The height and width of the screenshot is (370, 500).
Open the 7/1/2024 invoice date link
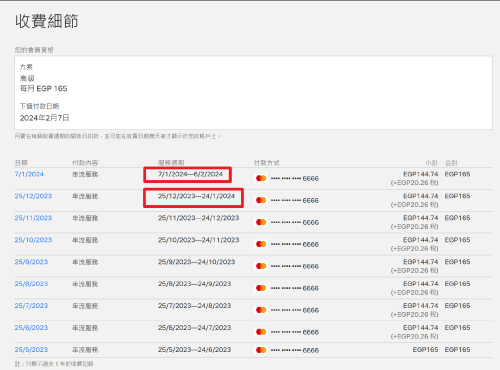(x=29, y=174)
